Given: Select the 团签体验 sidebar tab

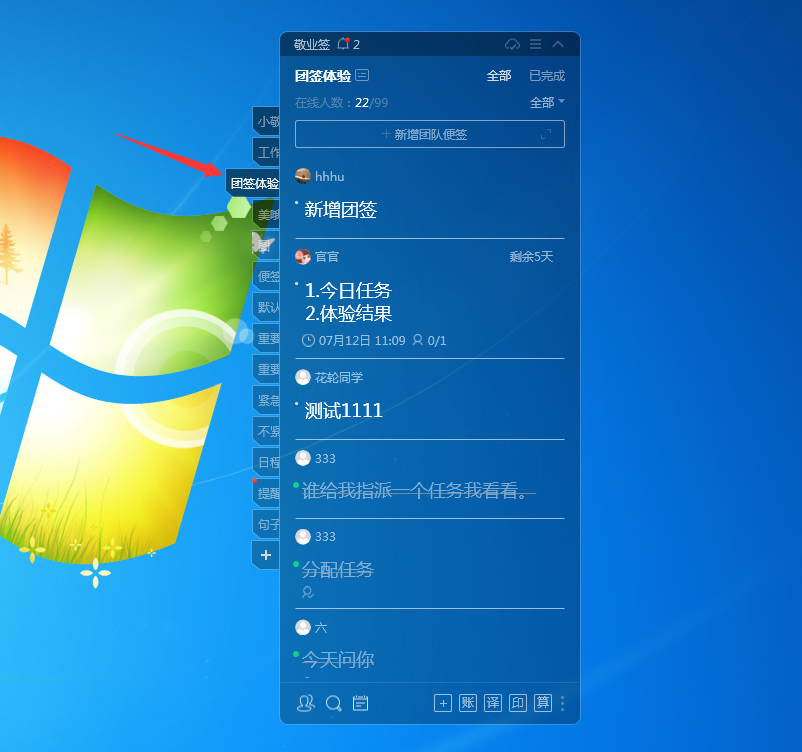Looking at the screenshot, I should (253, 184).
